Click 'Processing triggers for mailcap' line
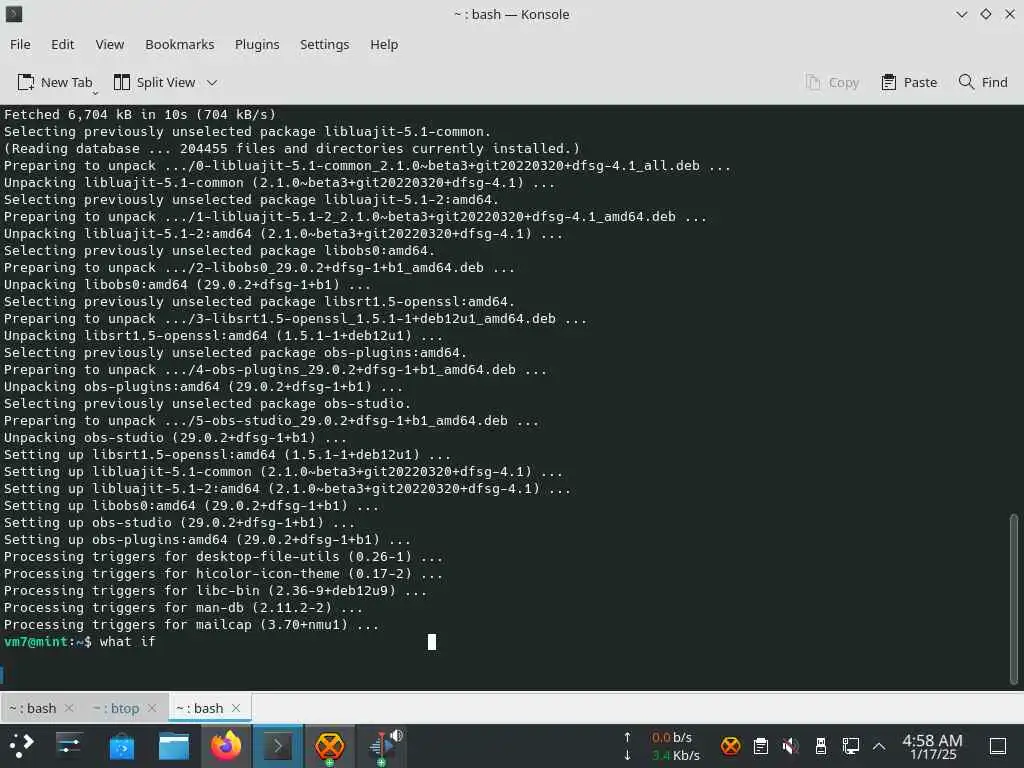Viewport: 1024px width, 768px height. pos(191,624)
